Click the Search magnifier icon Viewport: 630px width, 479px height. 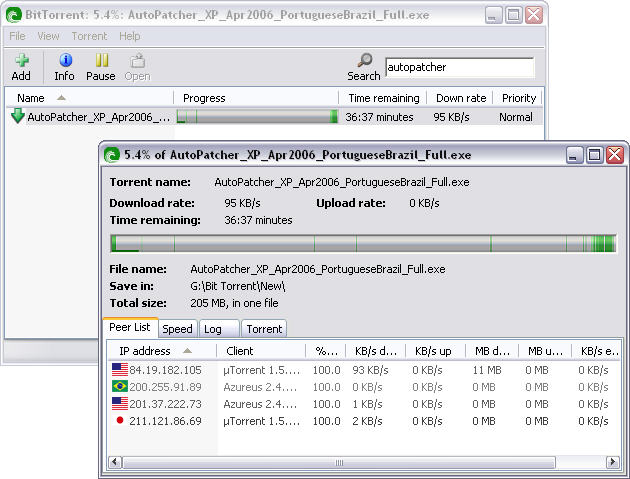365,60
